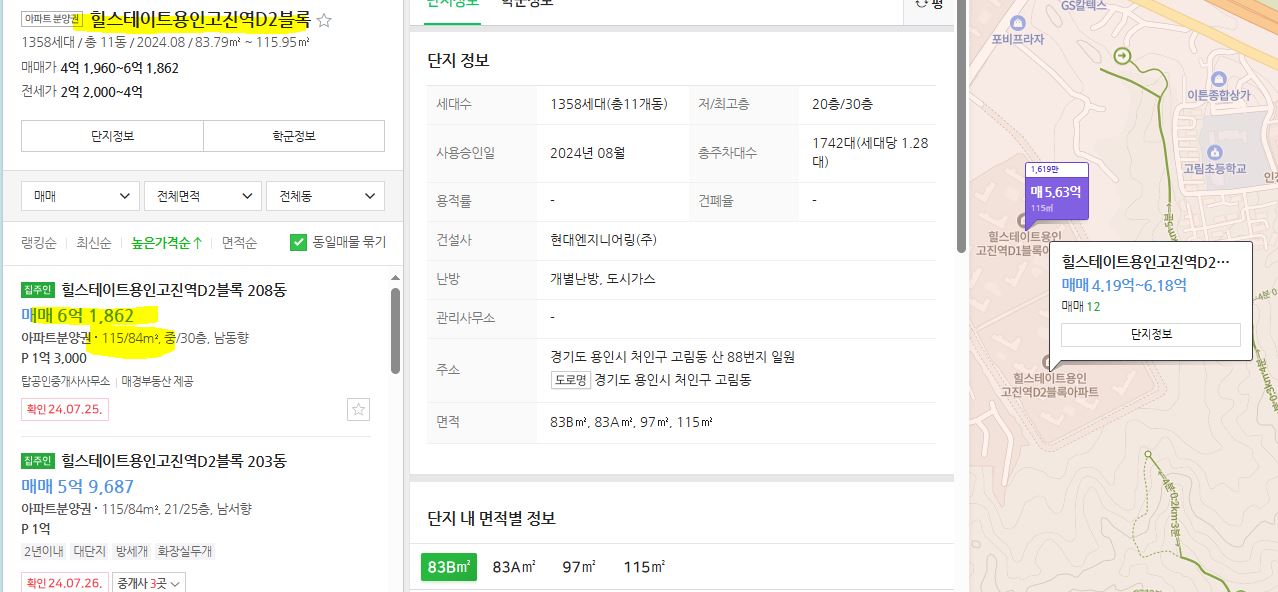Viewport: 1278px width, 592px height.
Task: Sort listings by 랭킹순
Action: tap(39, 243)
